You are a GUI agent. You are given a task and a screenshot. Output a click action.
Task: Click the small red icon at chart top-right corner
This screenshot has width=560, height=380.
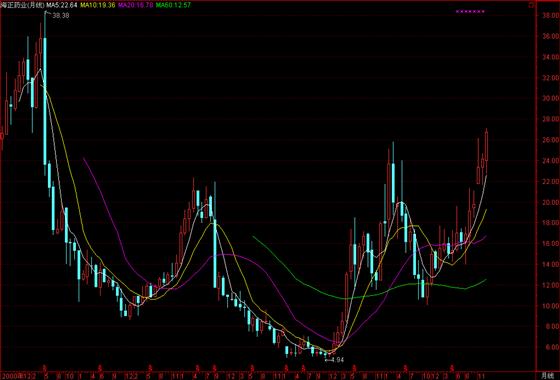532,5
